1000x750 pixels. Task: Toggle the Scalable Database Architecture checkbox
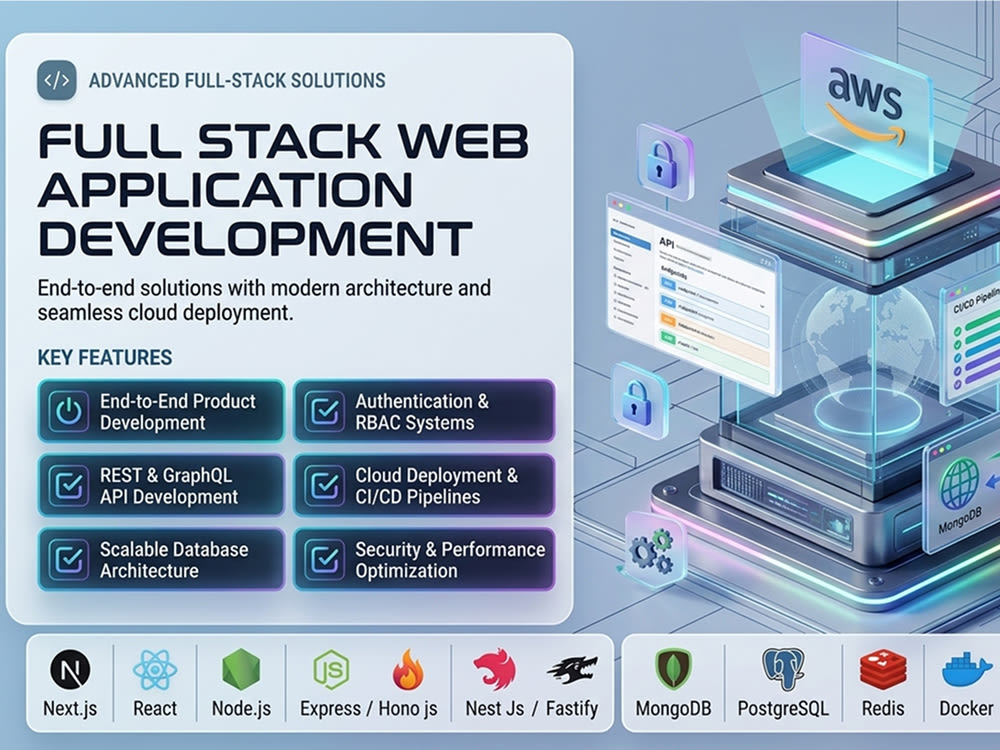coord(69,559)
